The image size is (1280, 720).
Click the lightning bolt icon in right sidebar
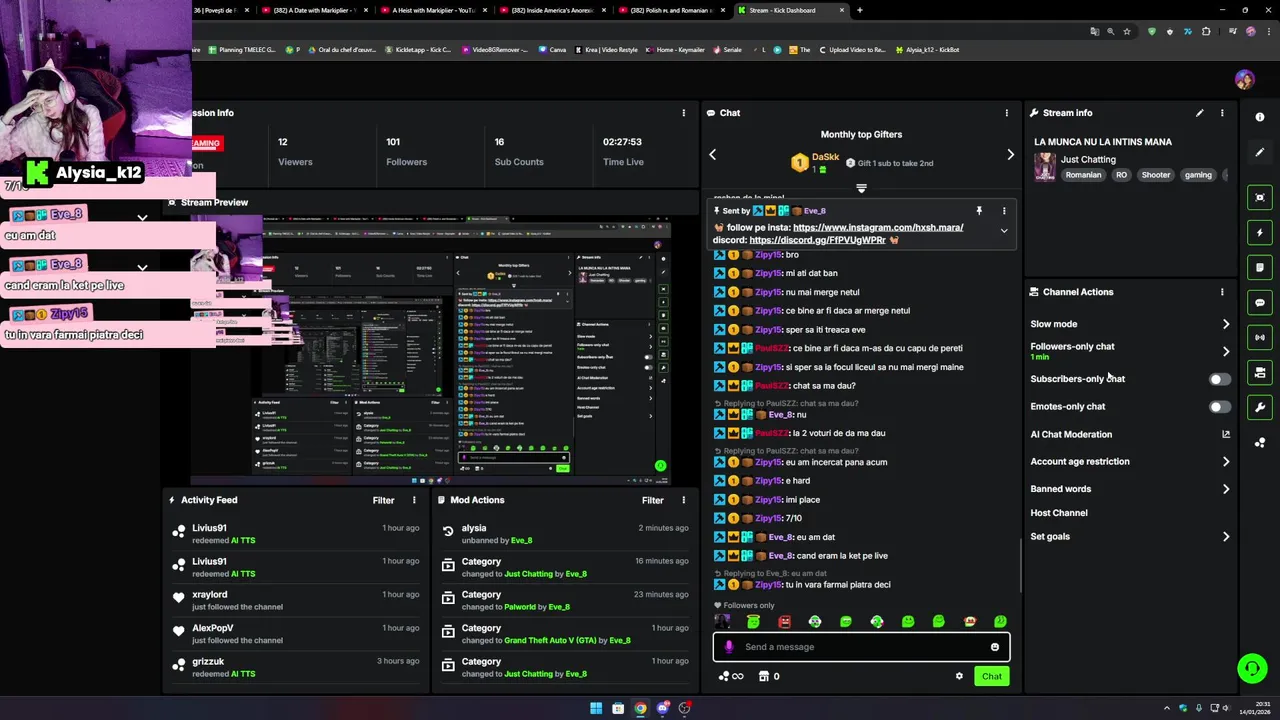point(1260,232)
